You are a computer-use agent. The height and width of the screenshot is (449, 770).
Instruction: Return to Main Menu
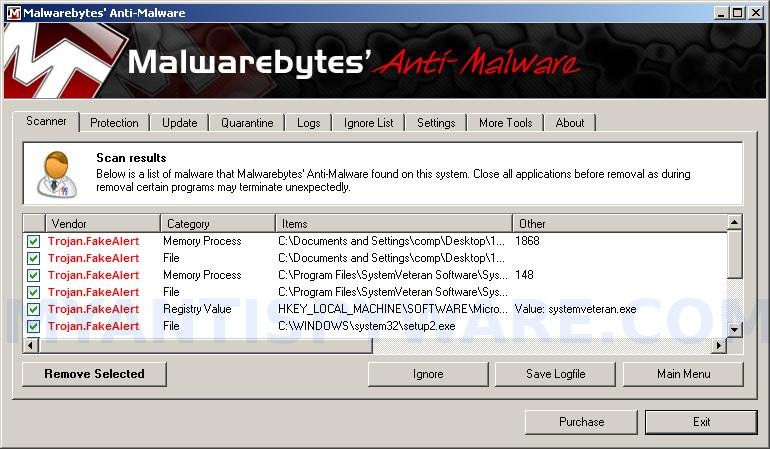[683, 374]
